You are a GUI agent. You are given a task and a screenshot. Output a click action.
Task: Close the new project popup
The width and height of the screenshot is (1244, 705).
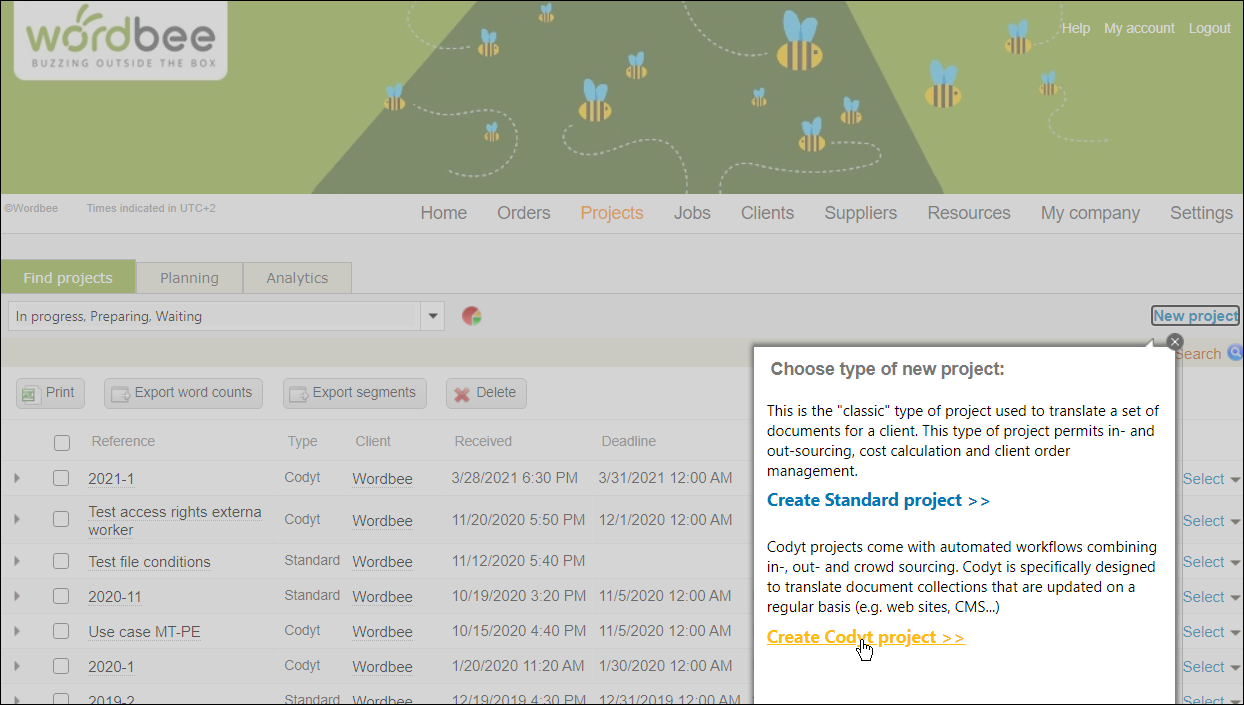[x=1175, y=342]
